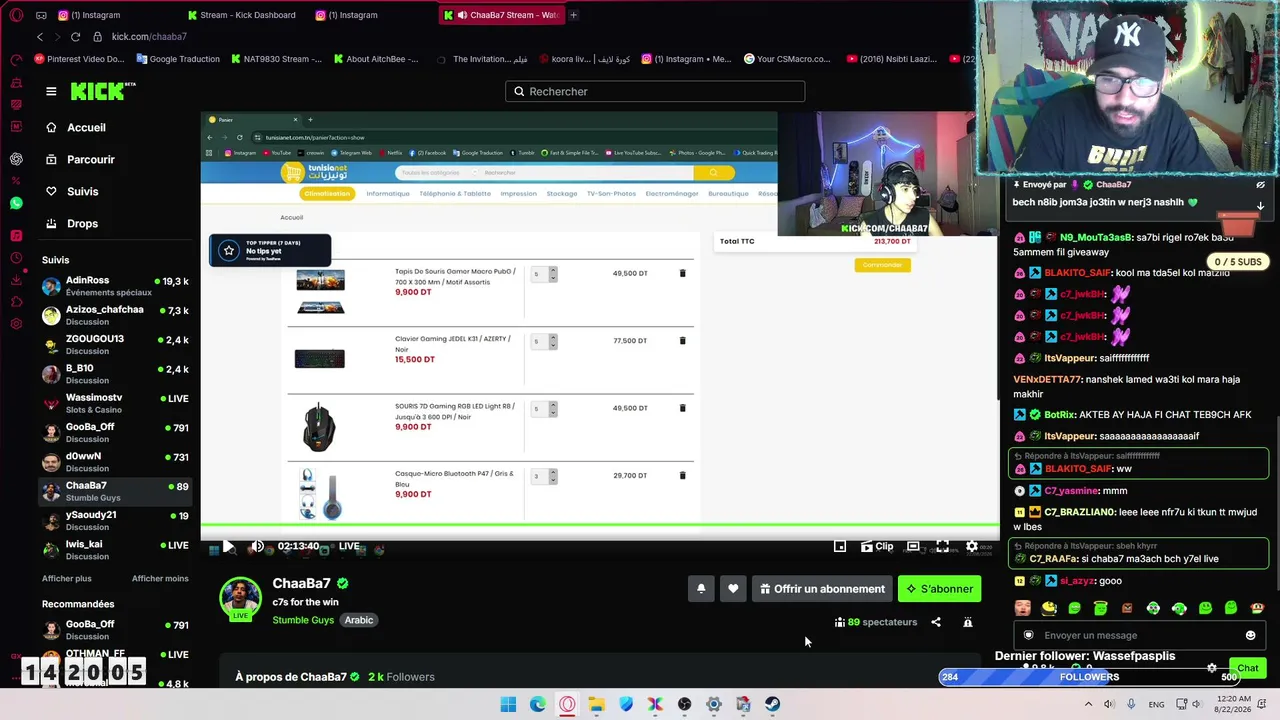Toggle mini player mode in the stream player
Viewport: 1280px width, 720px height.
coord(840,546)
